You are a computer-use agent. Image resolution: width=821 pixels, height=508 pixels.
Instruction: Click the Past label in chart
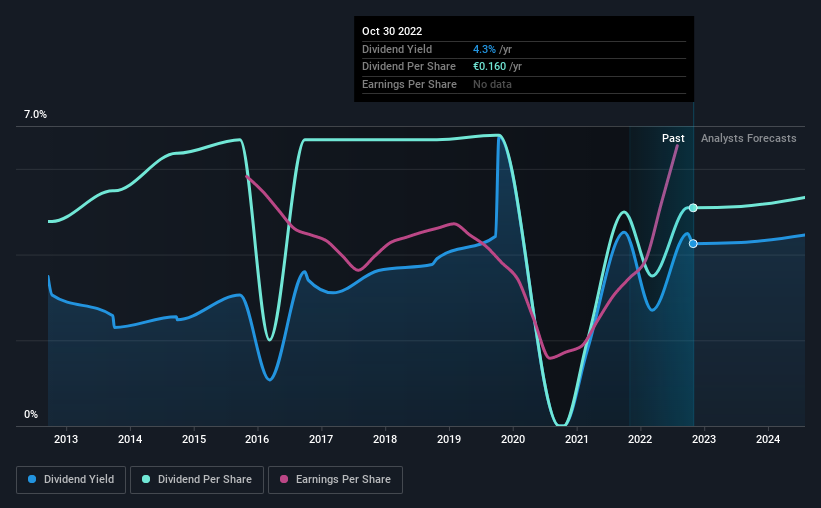coord(673,138)
